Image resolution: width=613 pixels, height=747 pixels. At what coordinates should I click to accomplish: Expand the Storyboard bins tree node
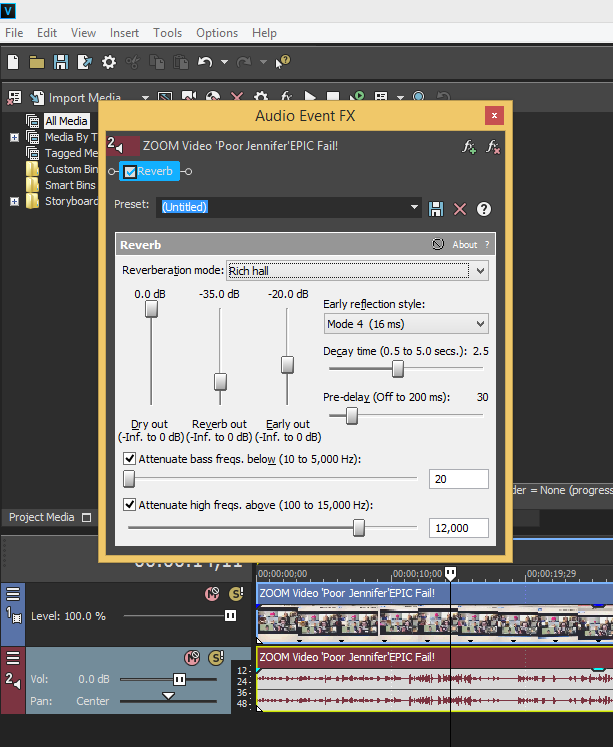pos(14,201)
